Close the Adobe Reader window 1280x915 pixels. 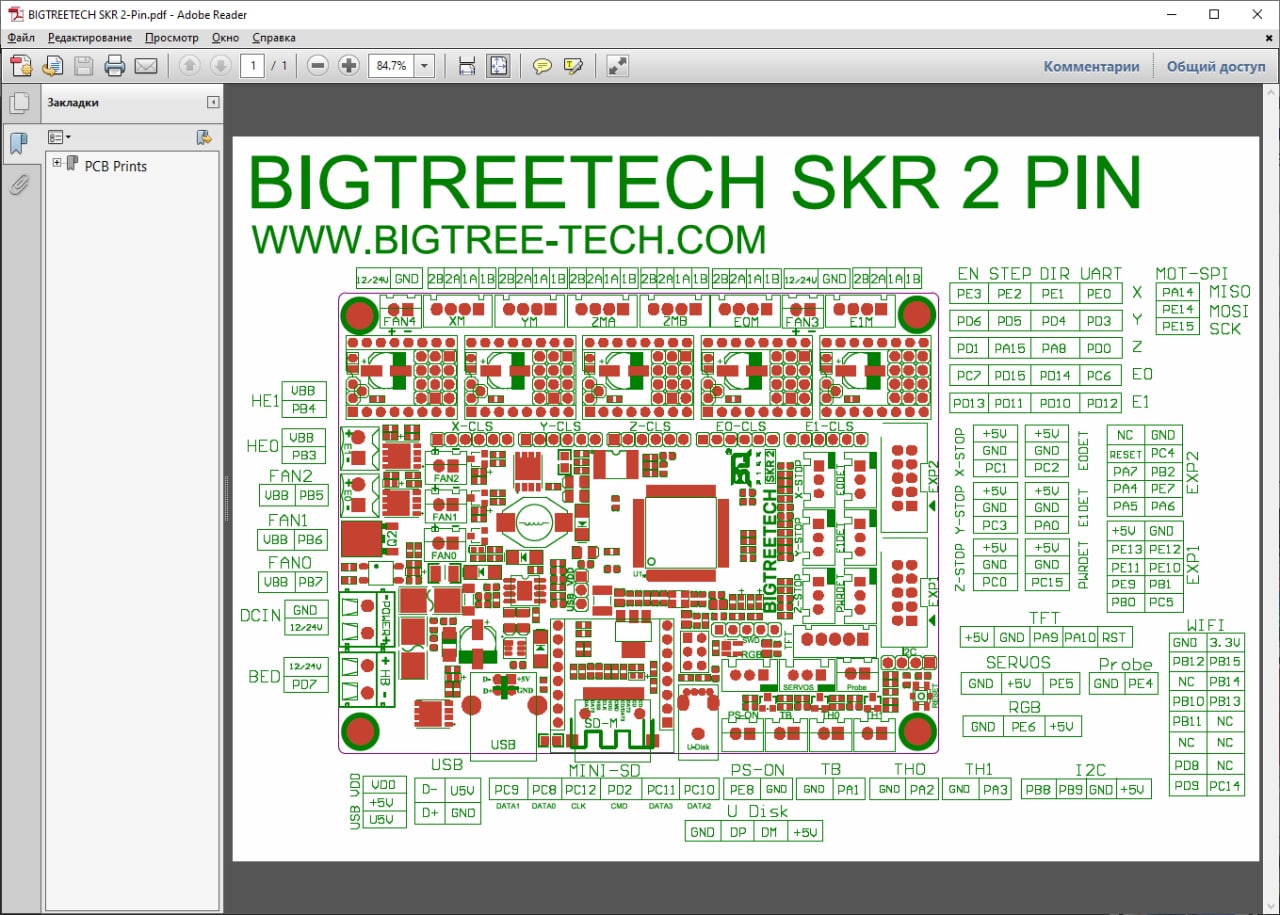(1257, 14)
